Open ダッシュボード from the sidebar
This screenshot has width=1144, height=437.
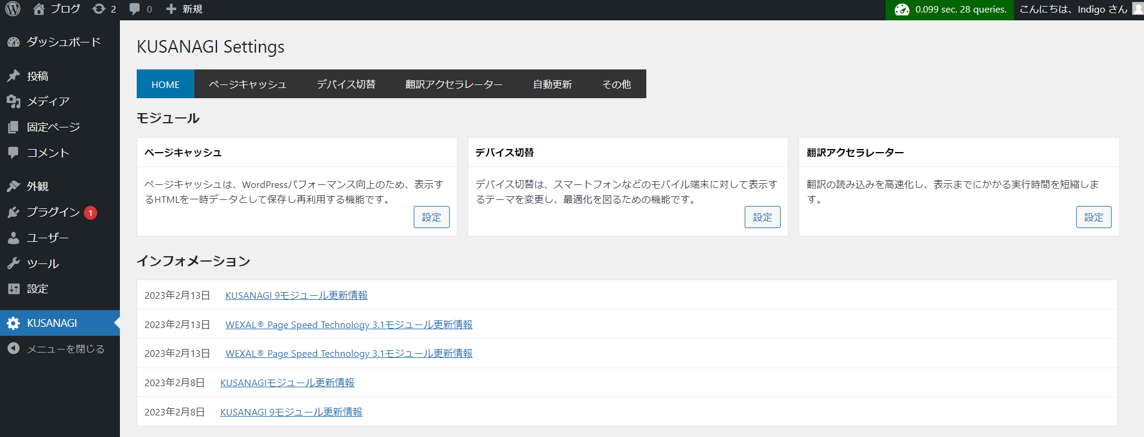pyautogui.click(x=62, y=42)
